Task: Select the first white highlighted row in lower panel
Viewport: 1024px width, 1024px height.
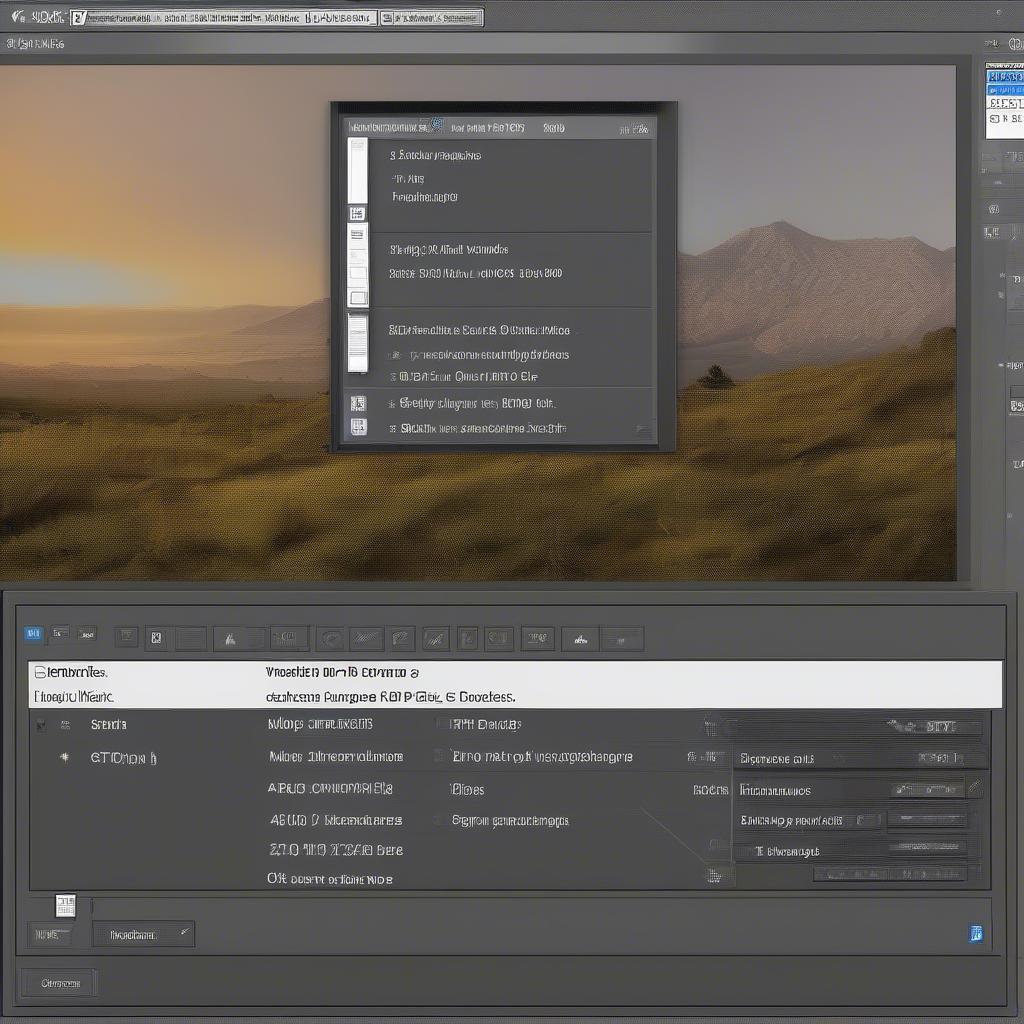Action: coord(515,672)
